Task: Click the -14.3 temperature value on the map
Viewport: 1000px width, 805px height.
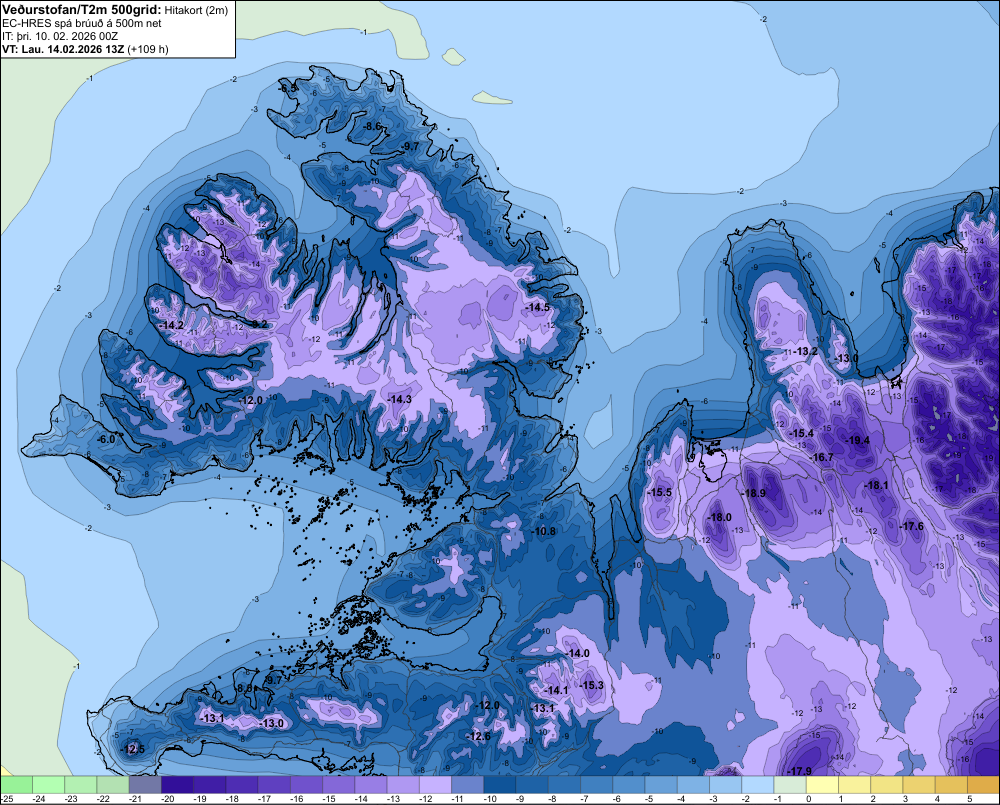Action: tap(399, 399)
